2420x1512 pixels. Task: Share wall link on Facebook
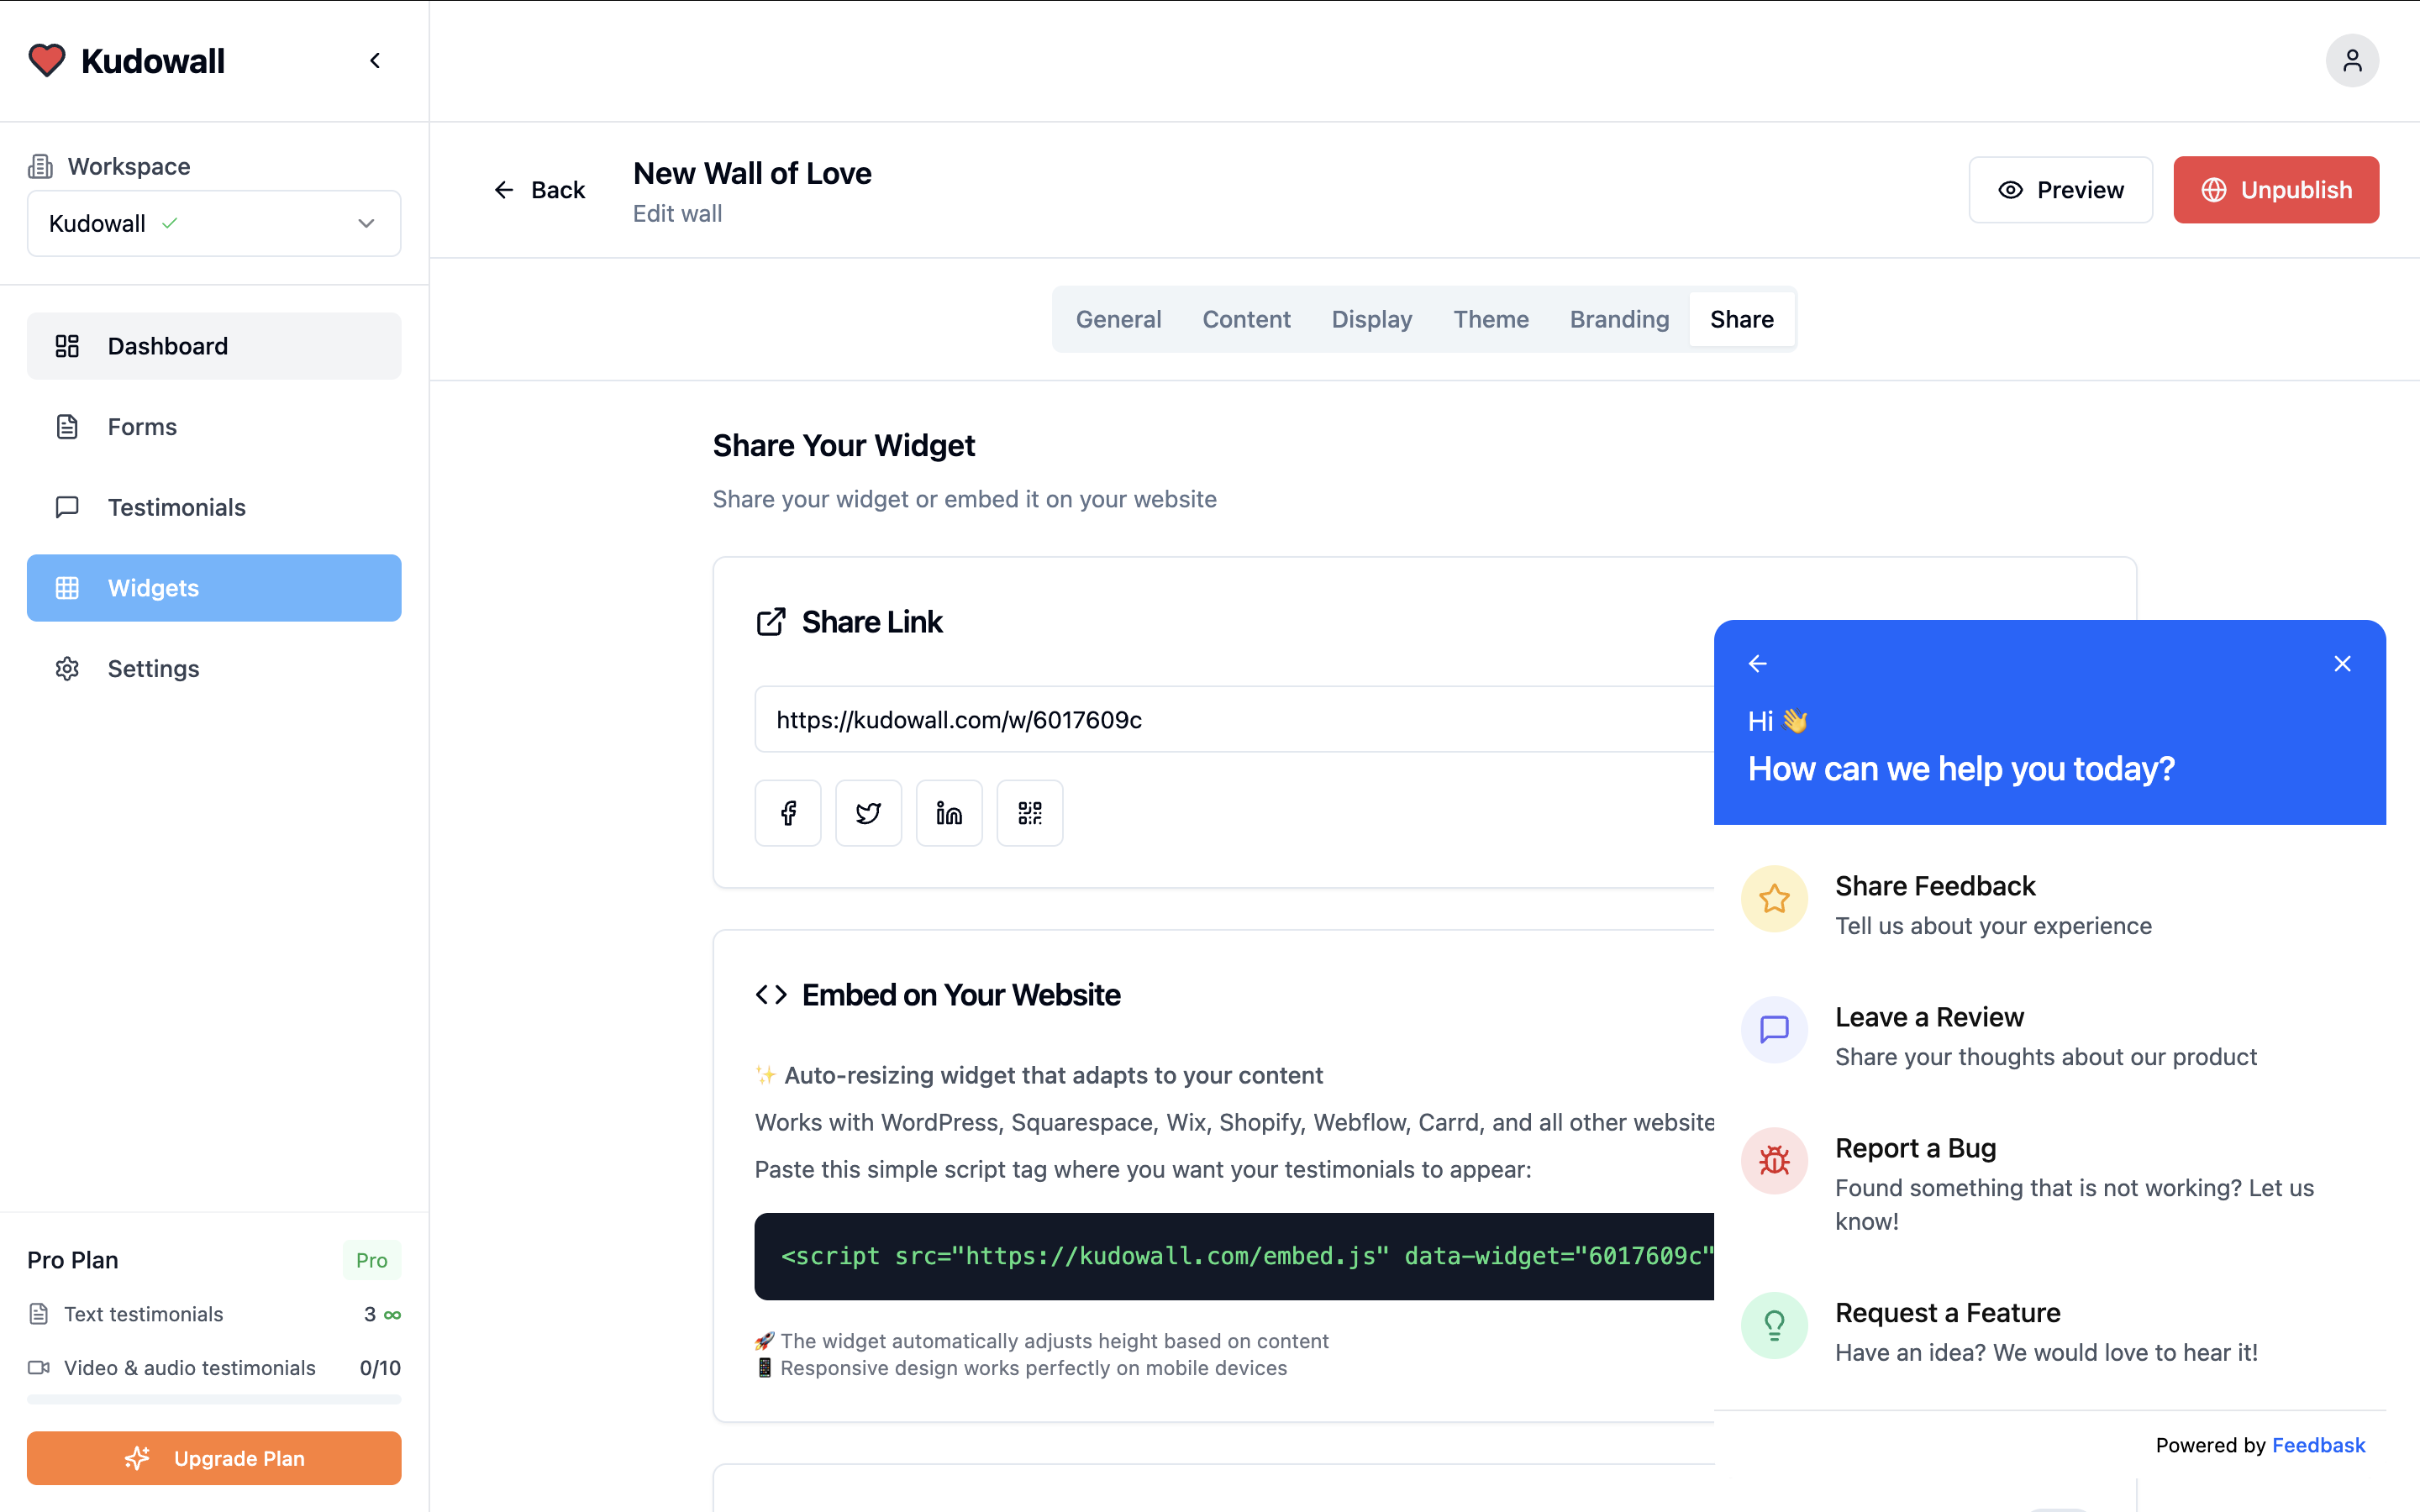[x=788, y=813]
